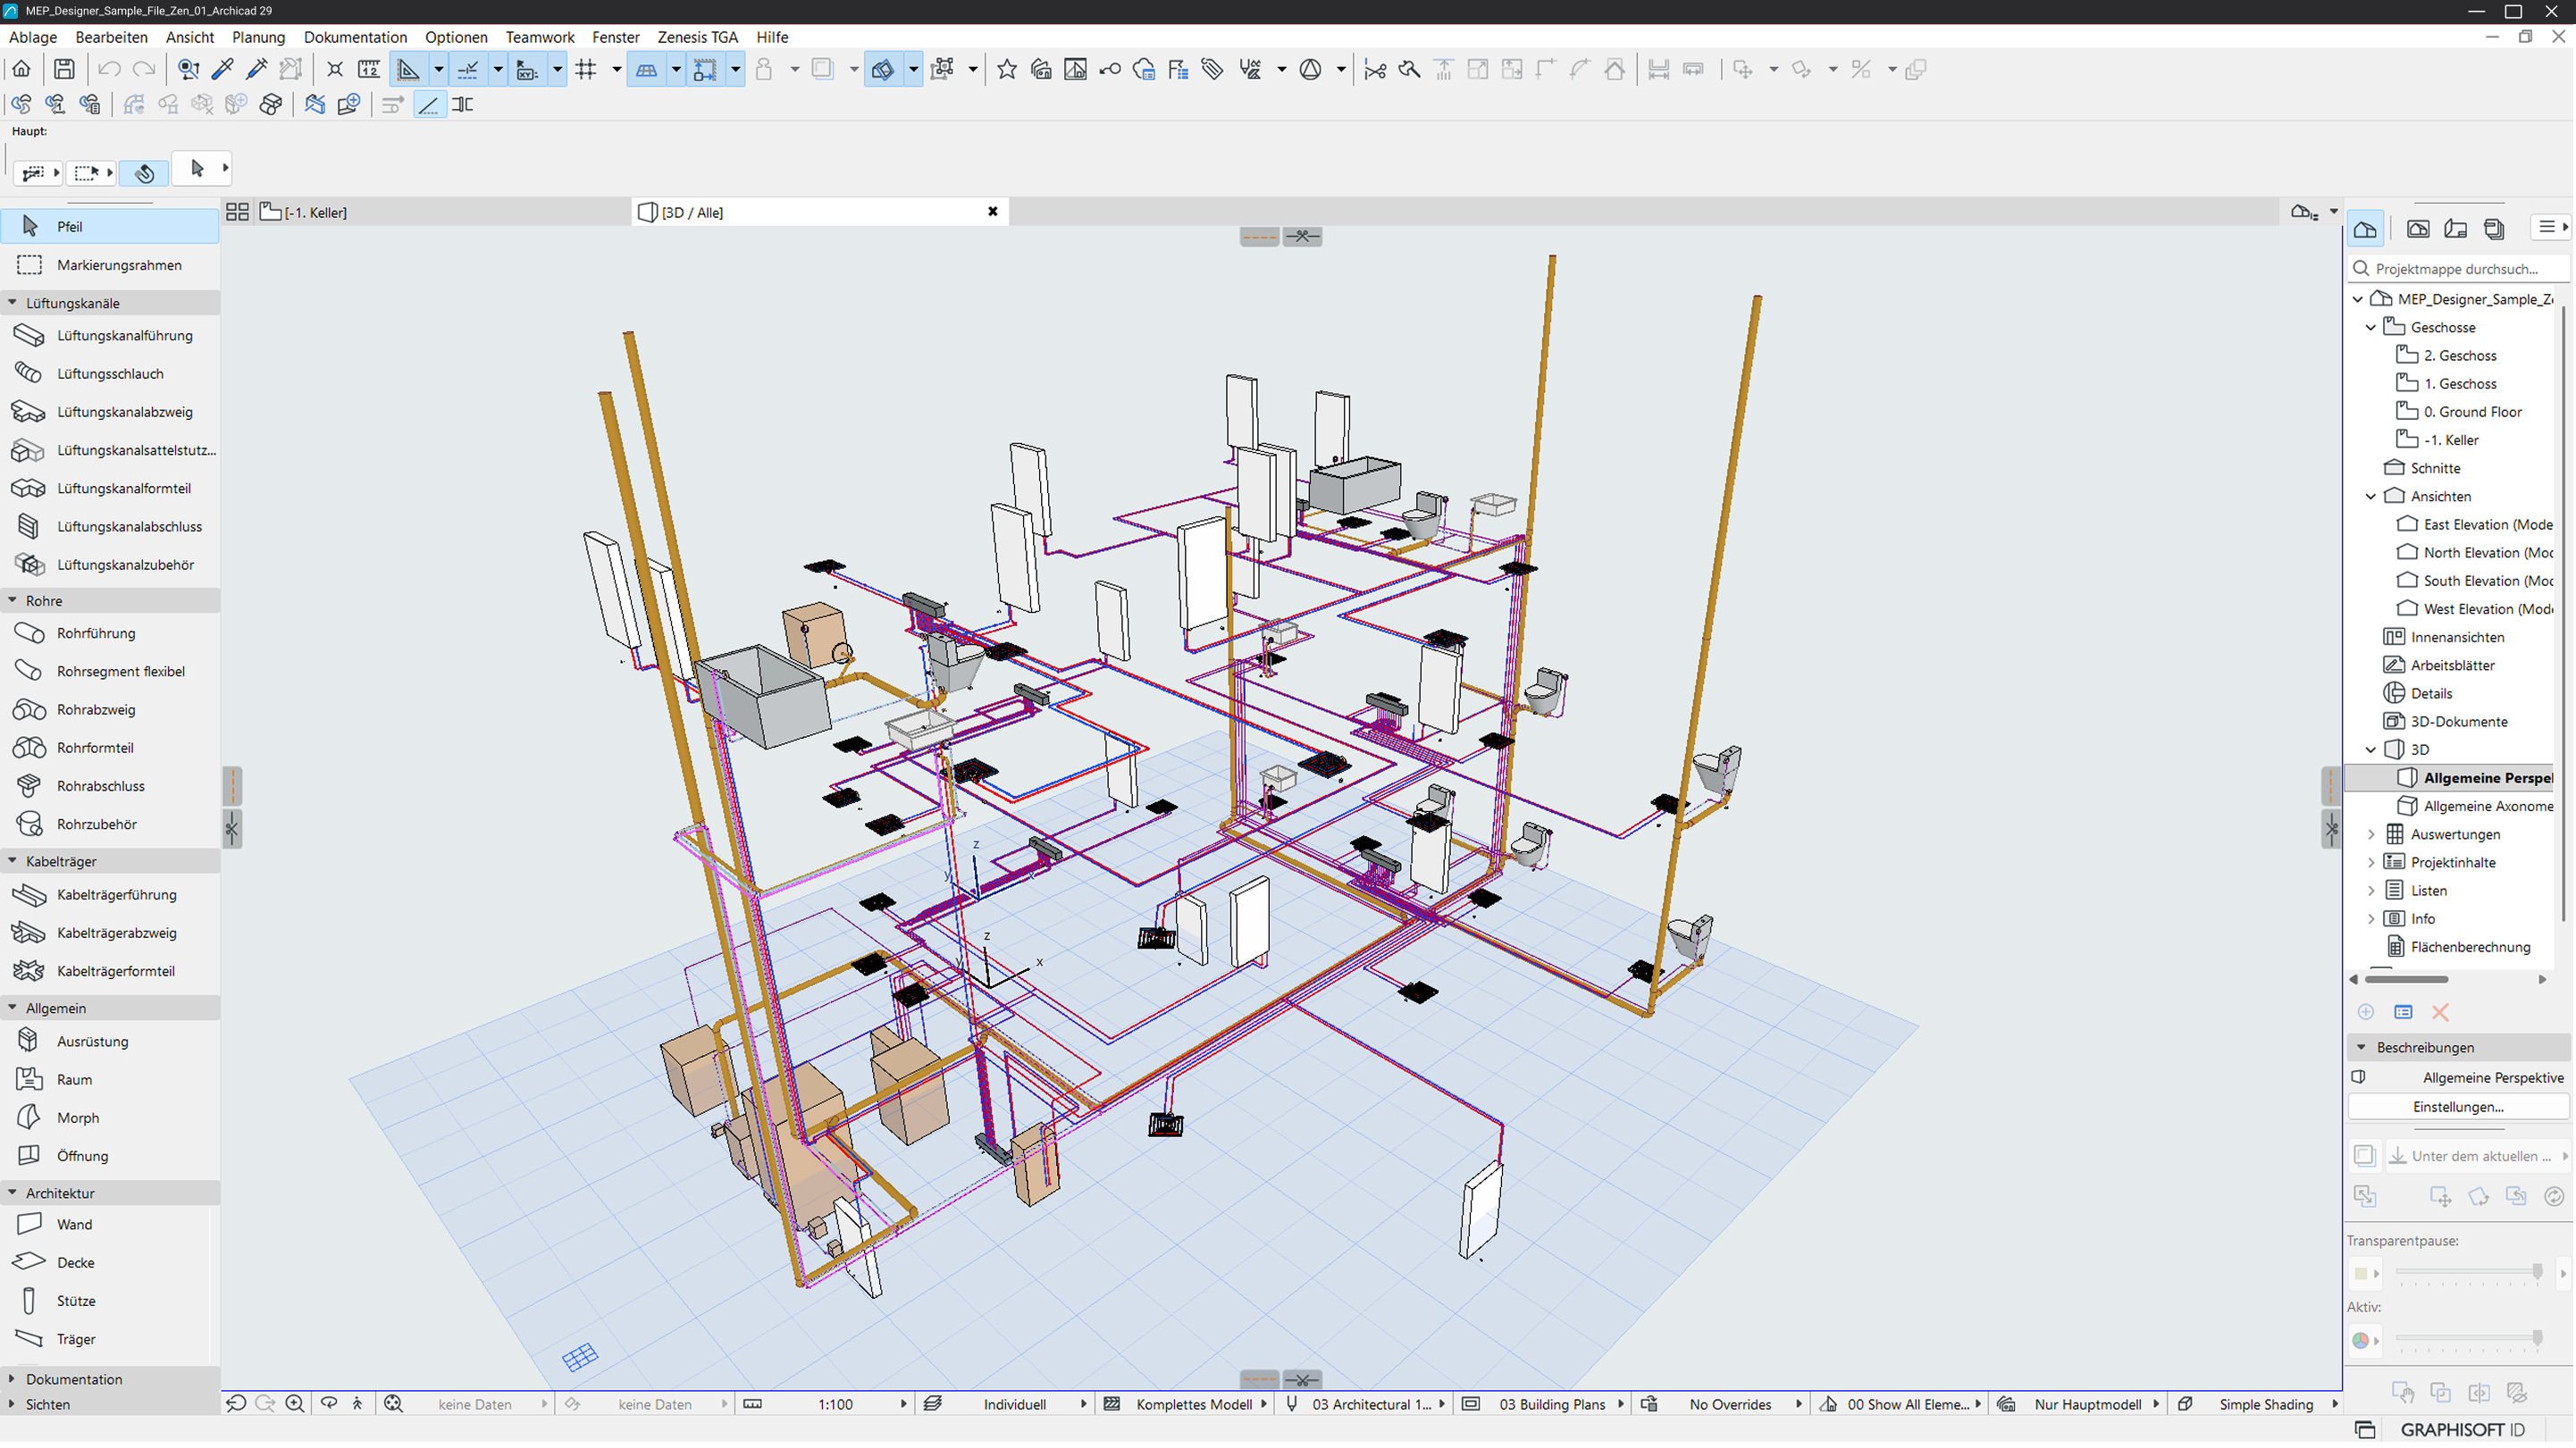Screen dimensions: 2576x1448
Task: Collapse the Lüftungskanäle toolbox group
Action: click(x=12, y=303)
